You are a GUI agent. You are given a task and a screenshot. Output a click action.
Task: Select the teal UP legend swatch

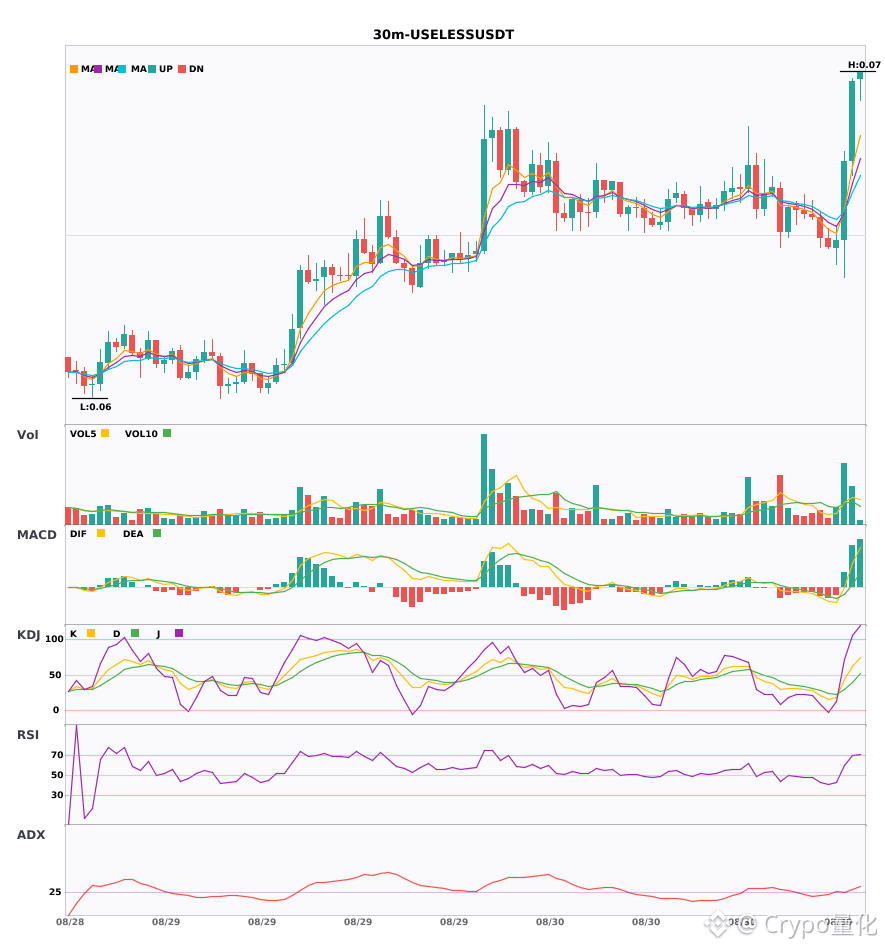coord(152,69)
